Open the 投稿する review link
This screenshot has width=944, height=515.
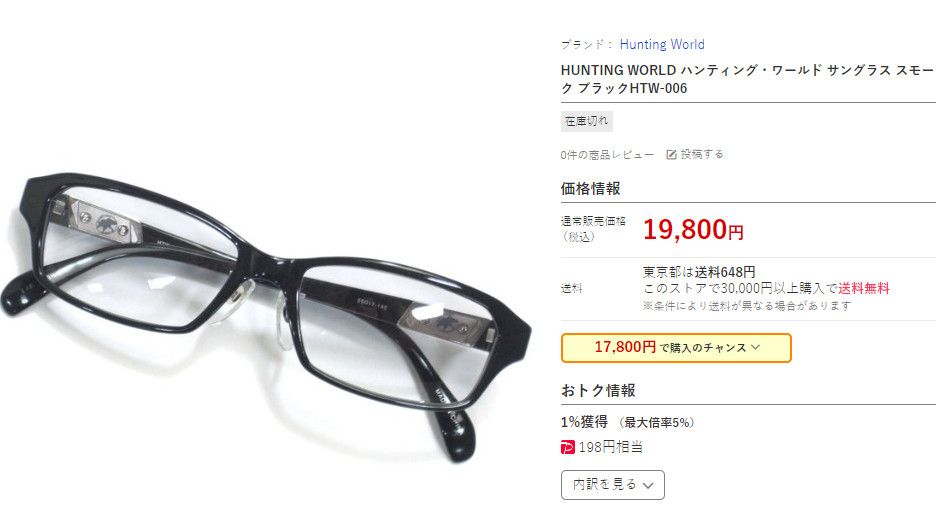click(701, 155)
